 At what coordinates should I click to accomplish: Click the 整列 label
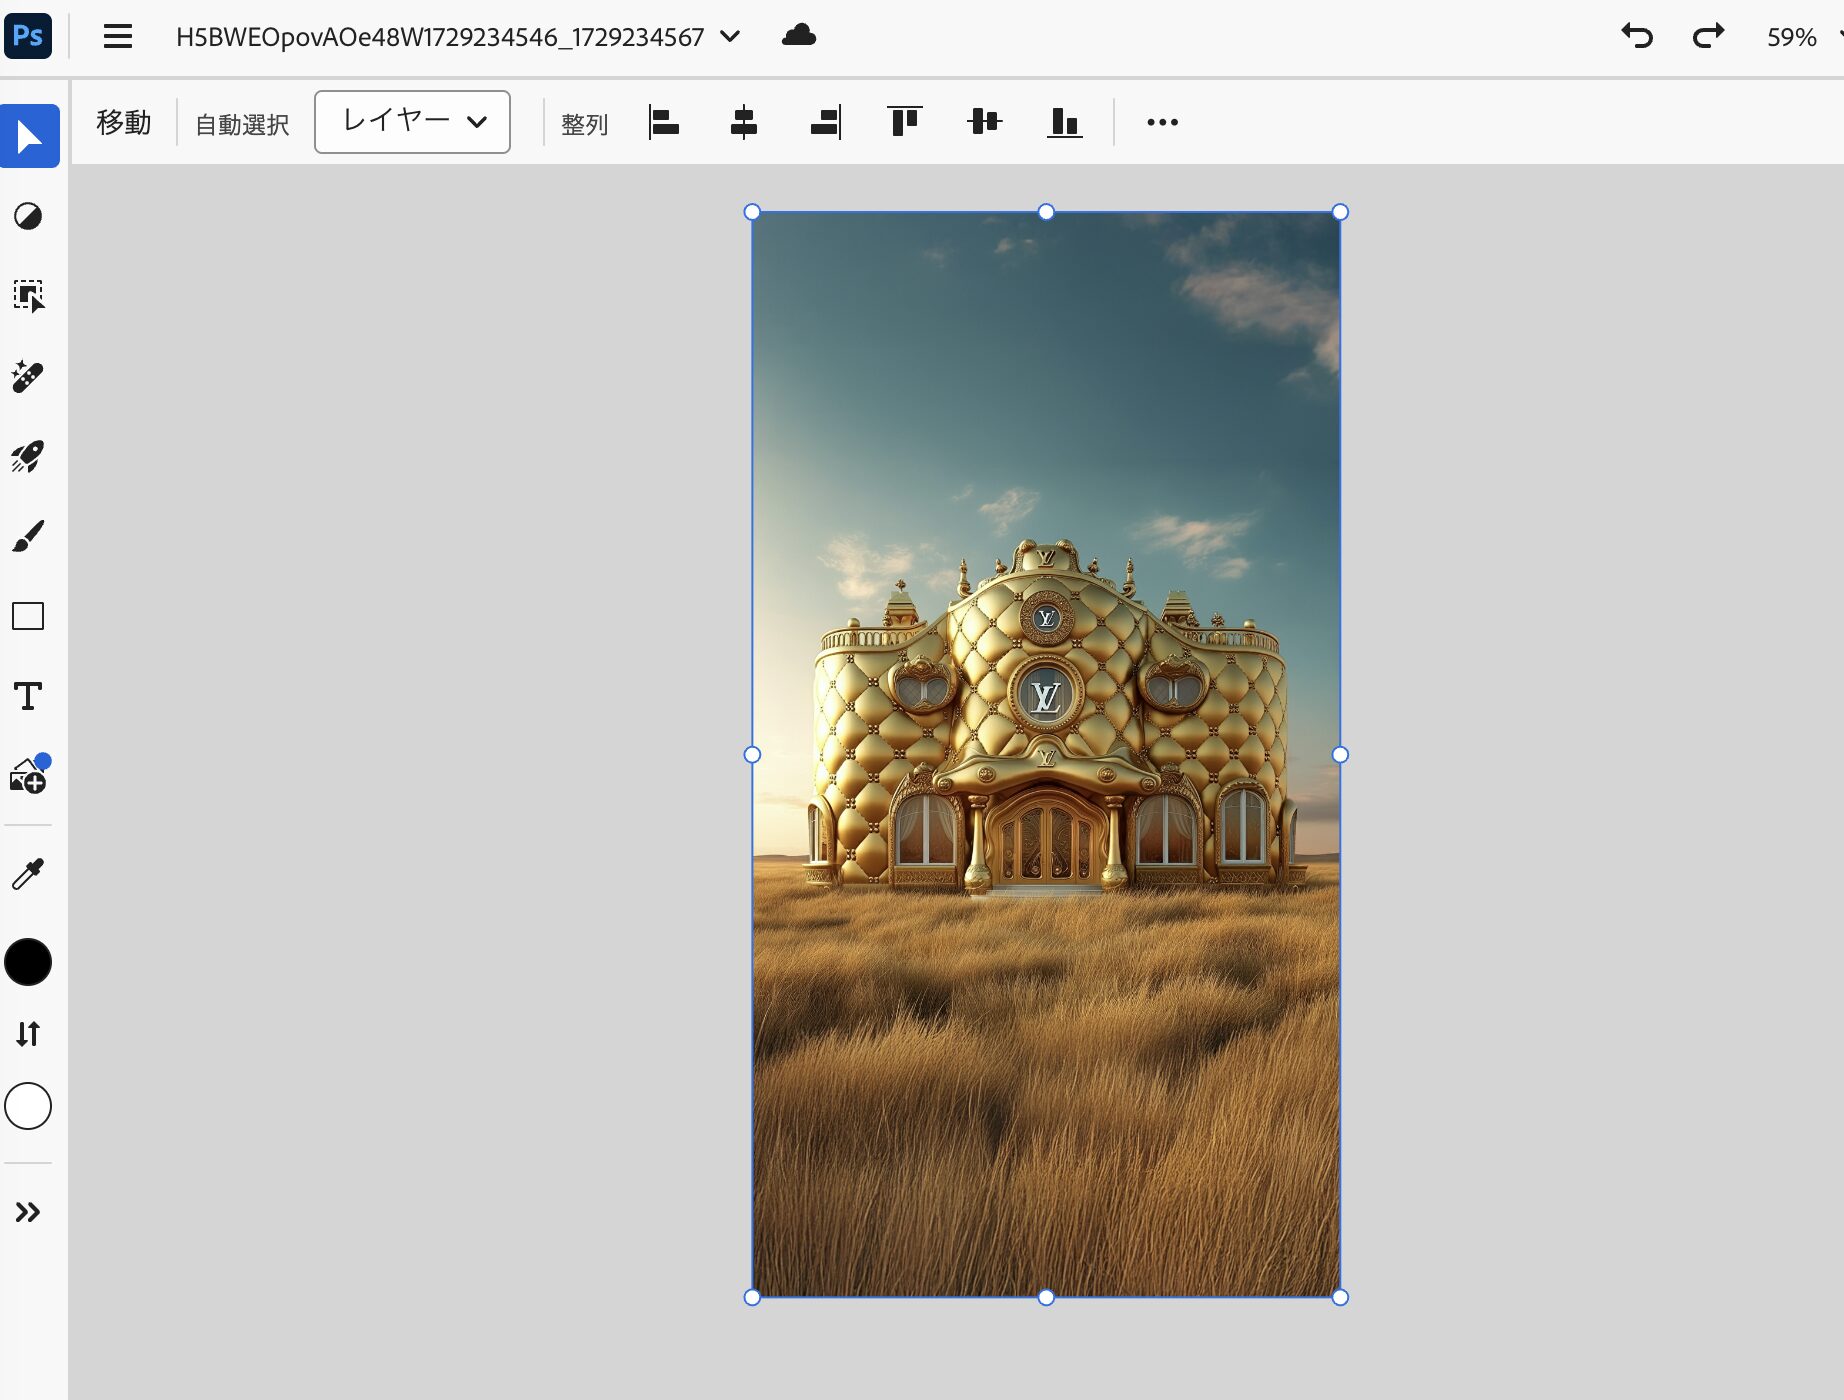585,124
